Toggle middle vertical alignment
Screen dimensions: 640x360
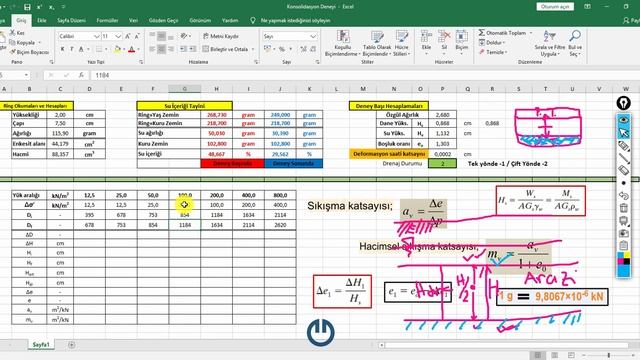click(x=162, y=36)
